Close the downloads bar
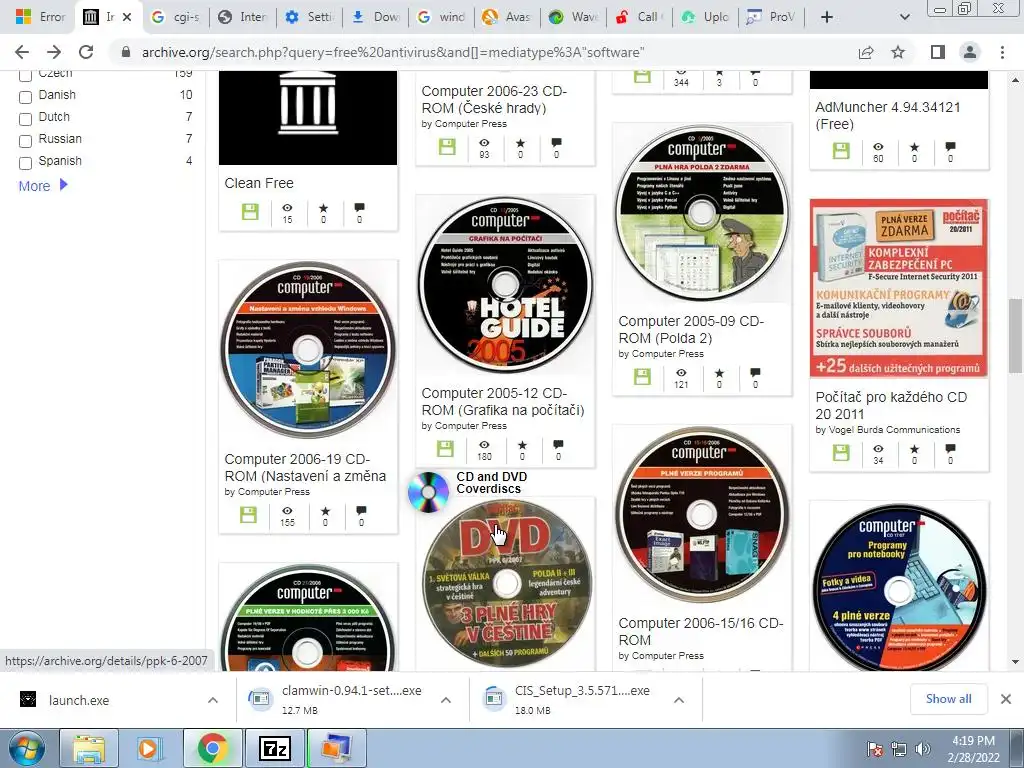 click(x=1006, y=699)
